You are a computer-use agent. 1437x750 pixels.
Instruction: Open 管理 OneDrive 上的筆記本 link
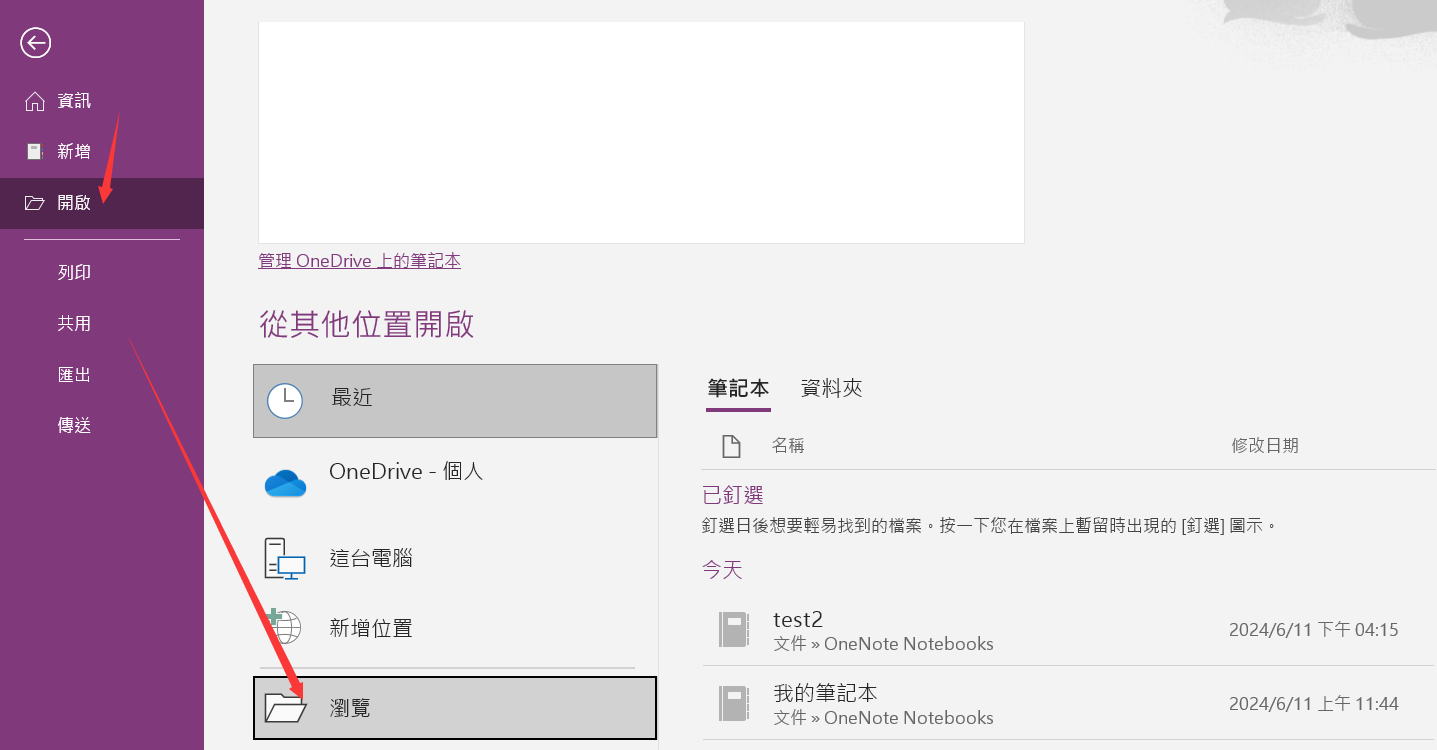[x=360, y=261]
